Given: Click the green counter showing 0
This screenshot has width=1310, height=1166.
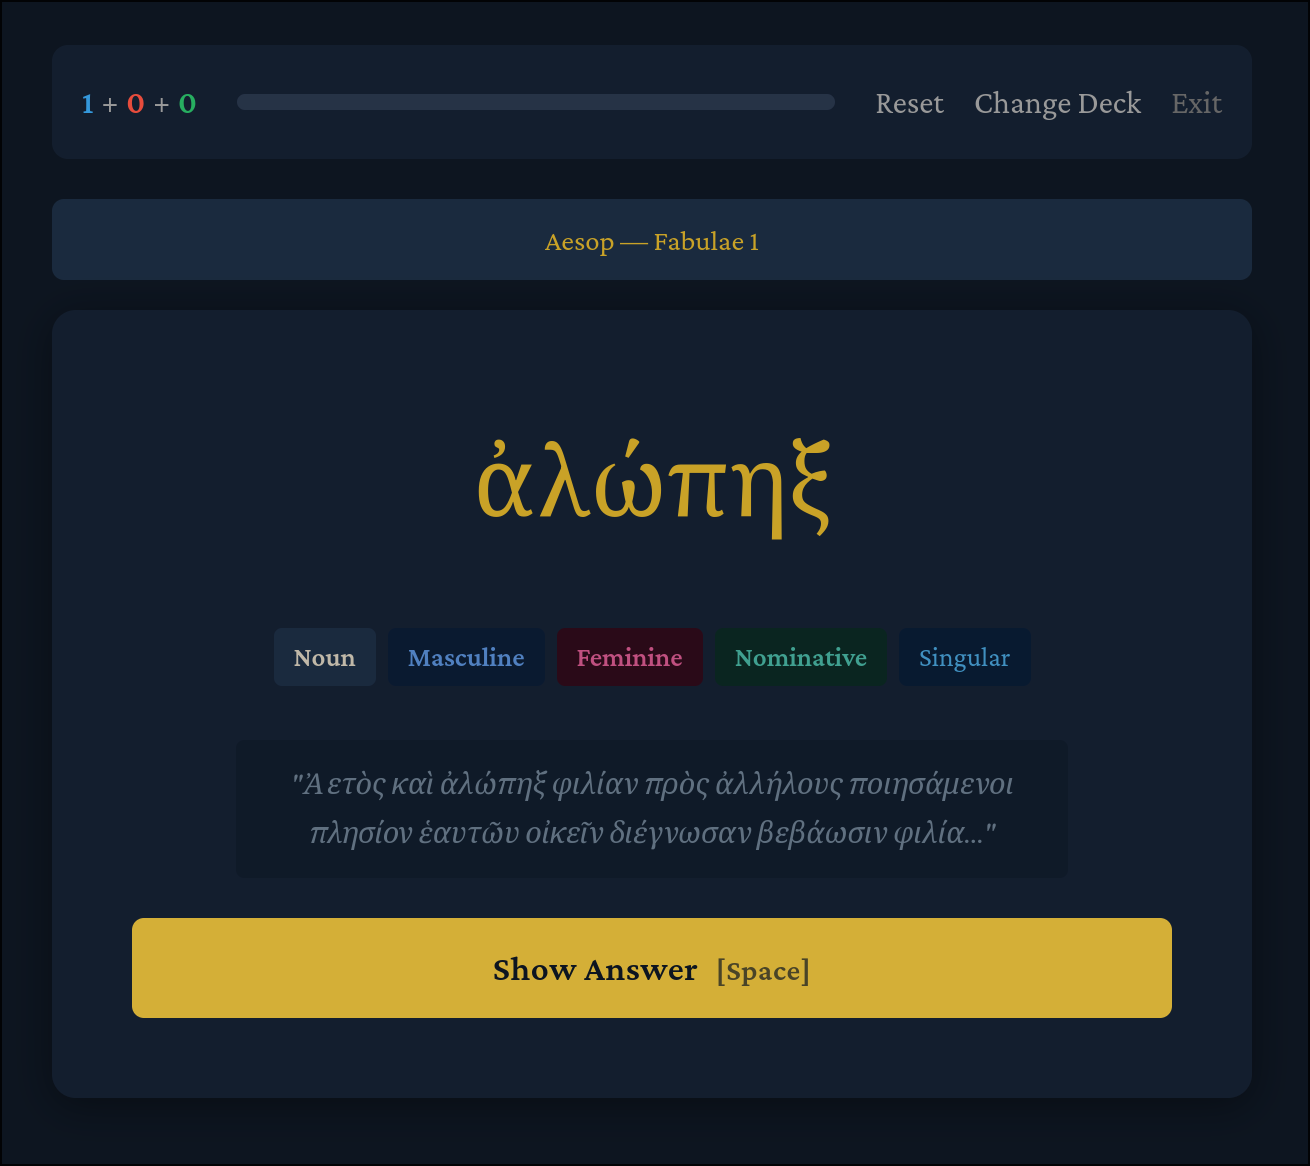Looking at the screenshot, I should [x=187, y=104].
